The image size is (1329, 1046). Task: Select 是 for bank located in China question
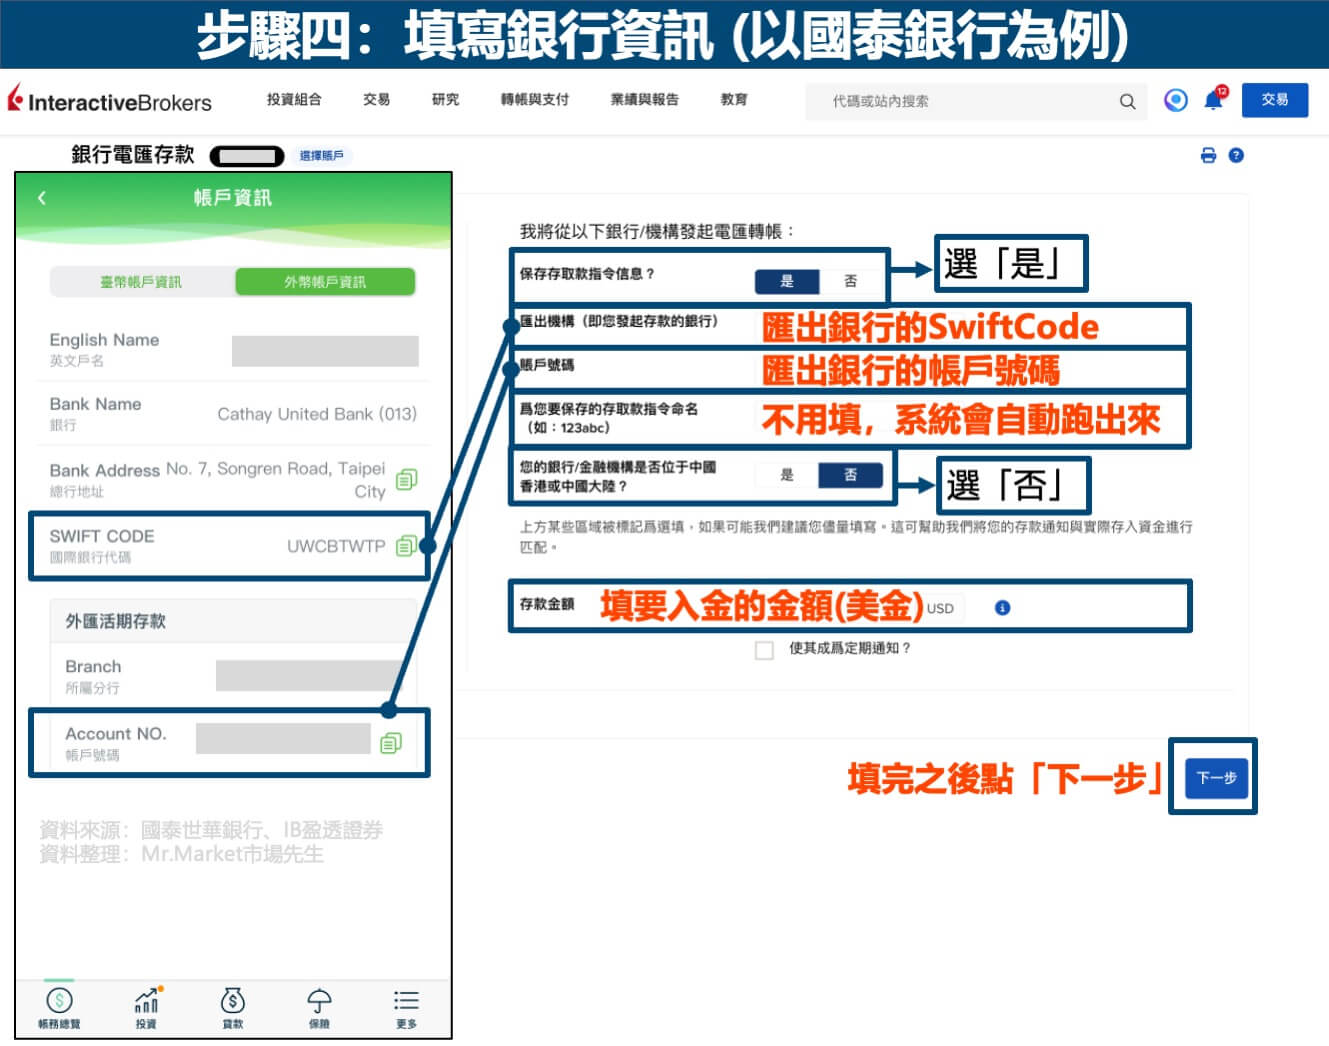(787, 475)
